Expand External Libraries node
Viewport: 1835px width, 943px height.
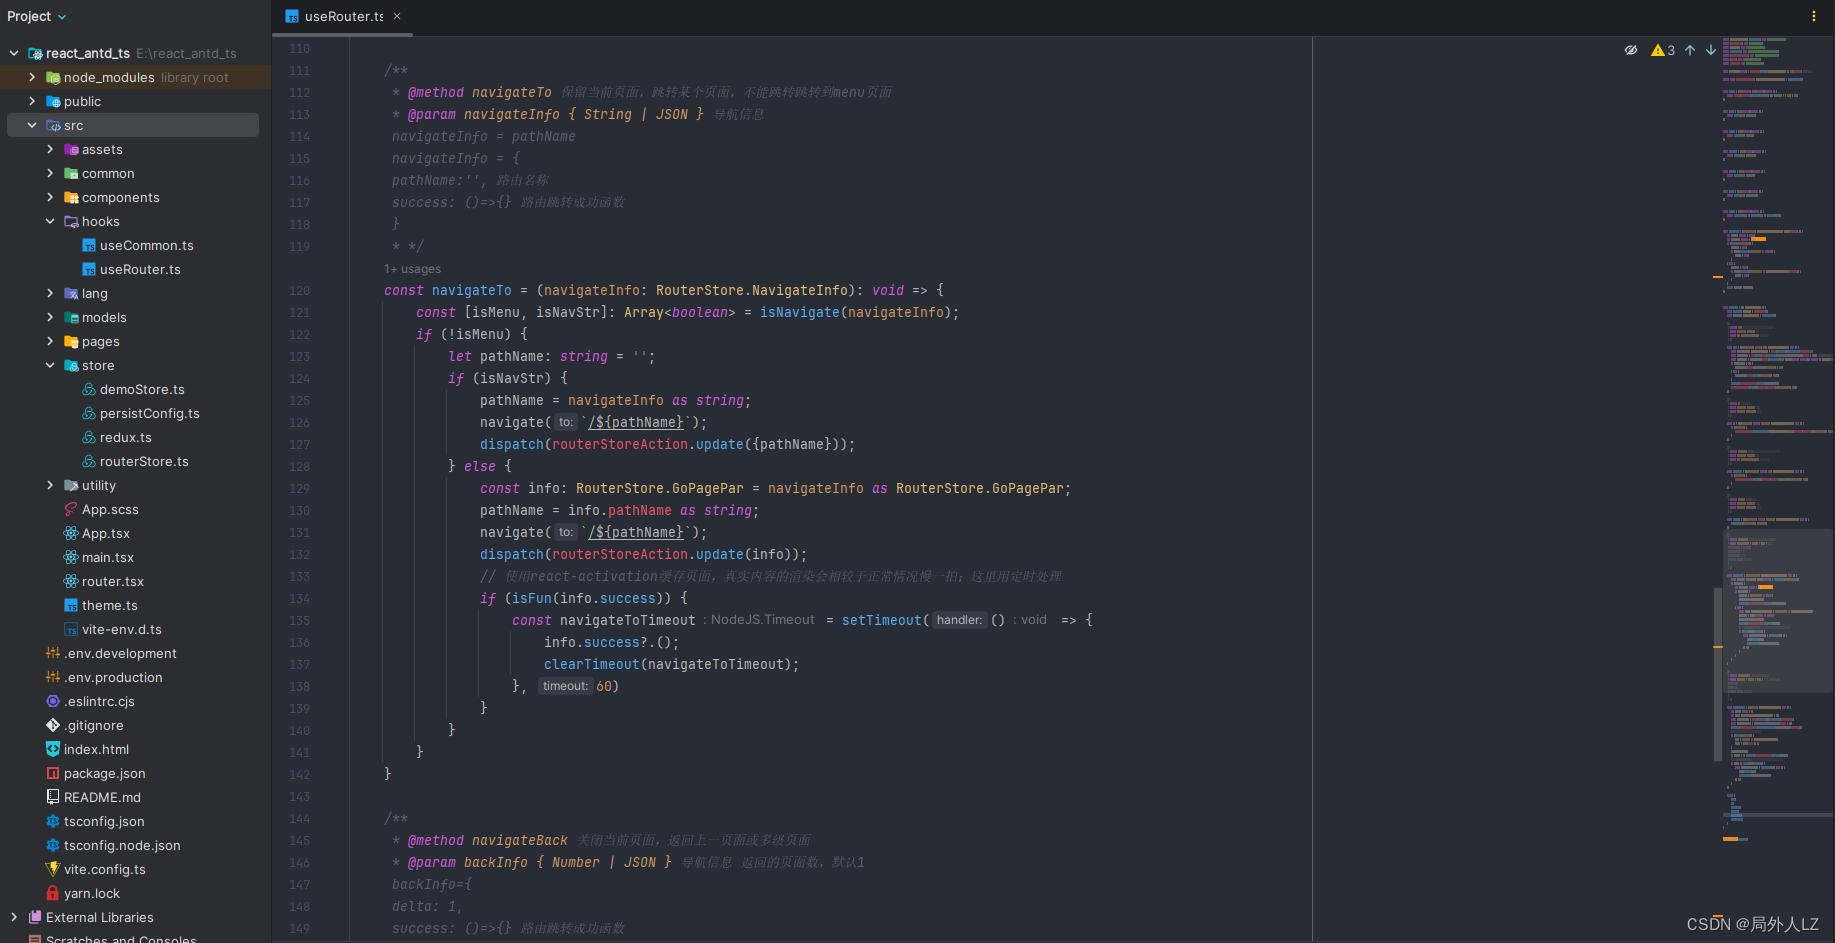[14, 917]
